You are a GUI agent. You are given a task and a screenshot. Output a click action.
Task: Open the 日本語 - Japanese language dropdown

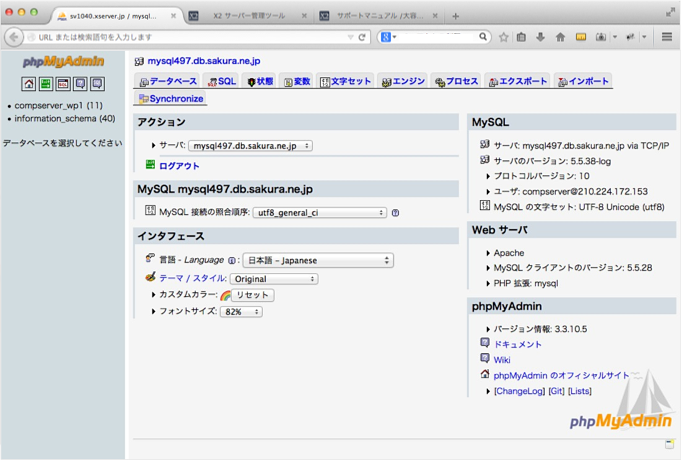coord(318,261)
